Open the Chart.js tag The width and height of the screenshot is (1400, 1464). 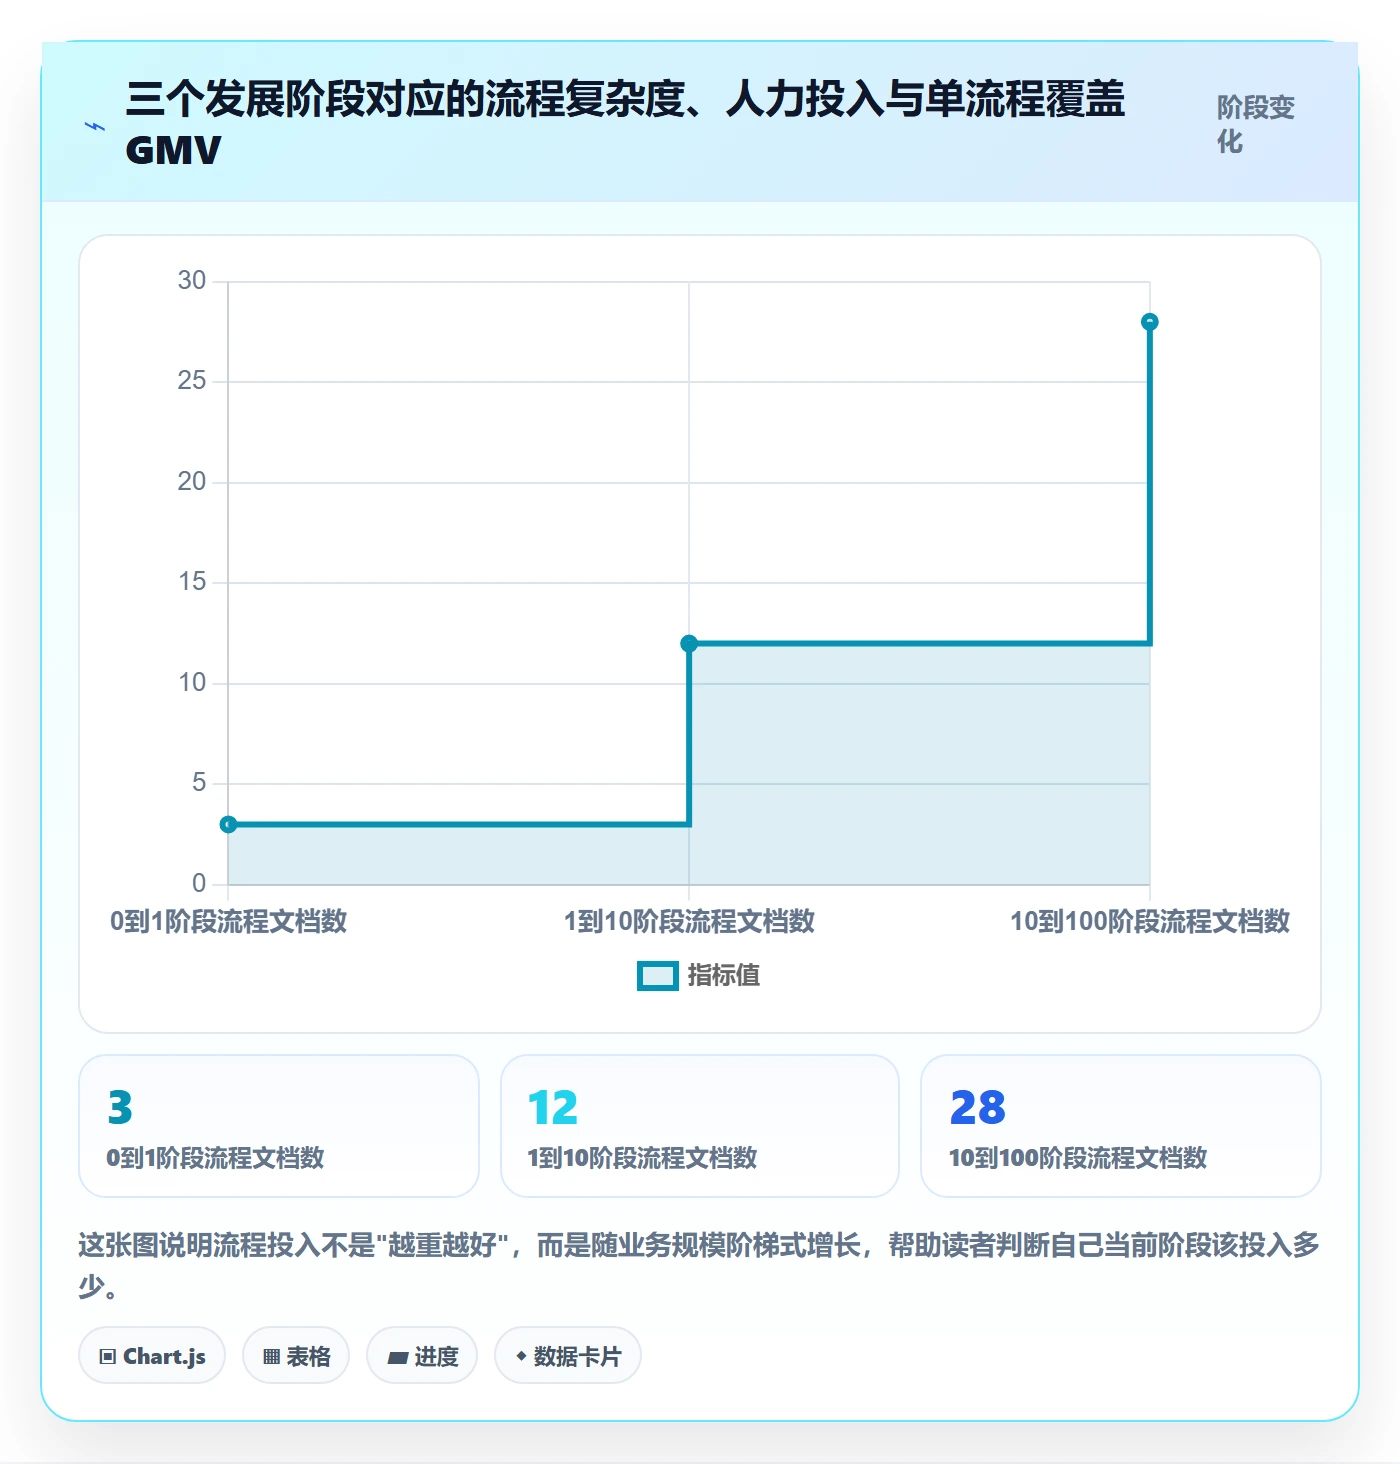[x=152, y=1356]
